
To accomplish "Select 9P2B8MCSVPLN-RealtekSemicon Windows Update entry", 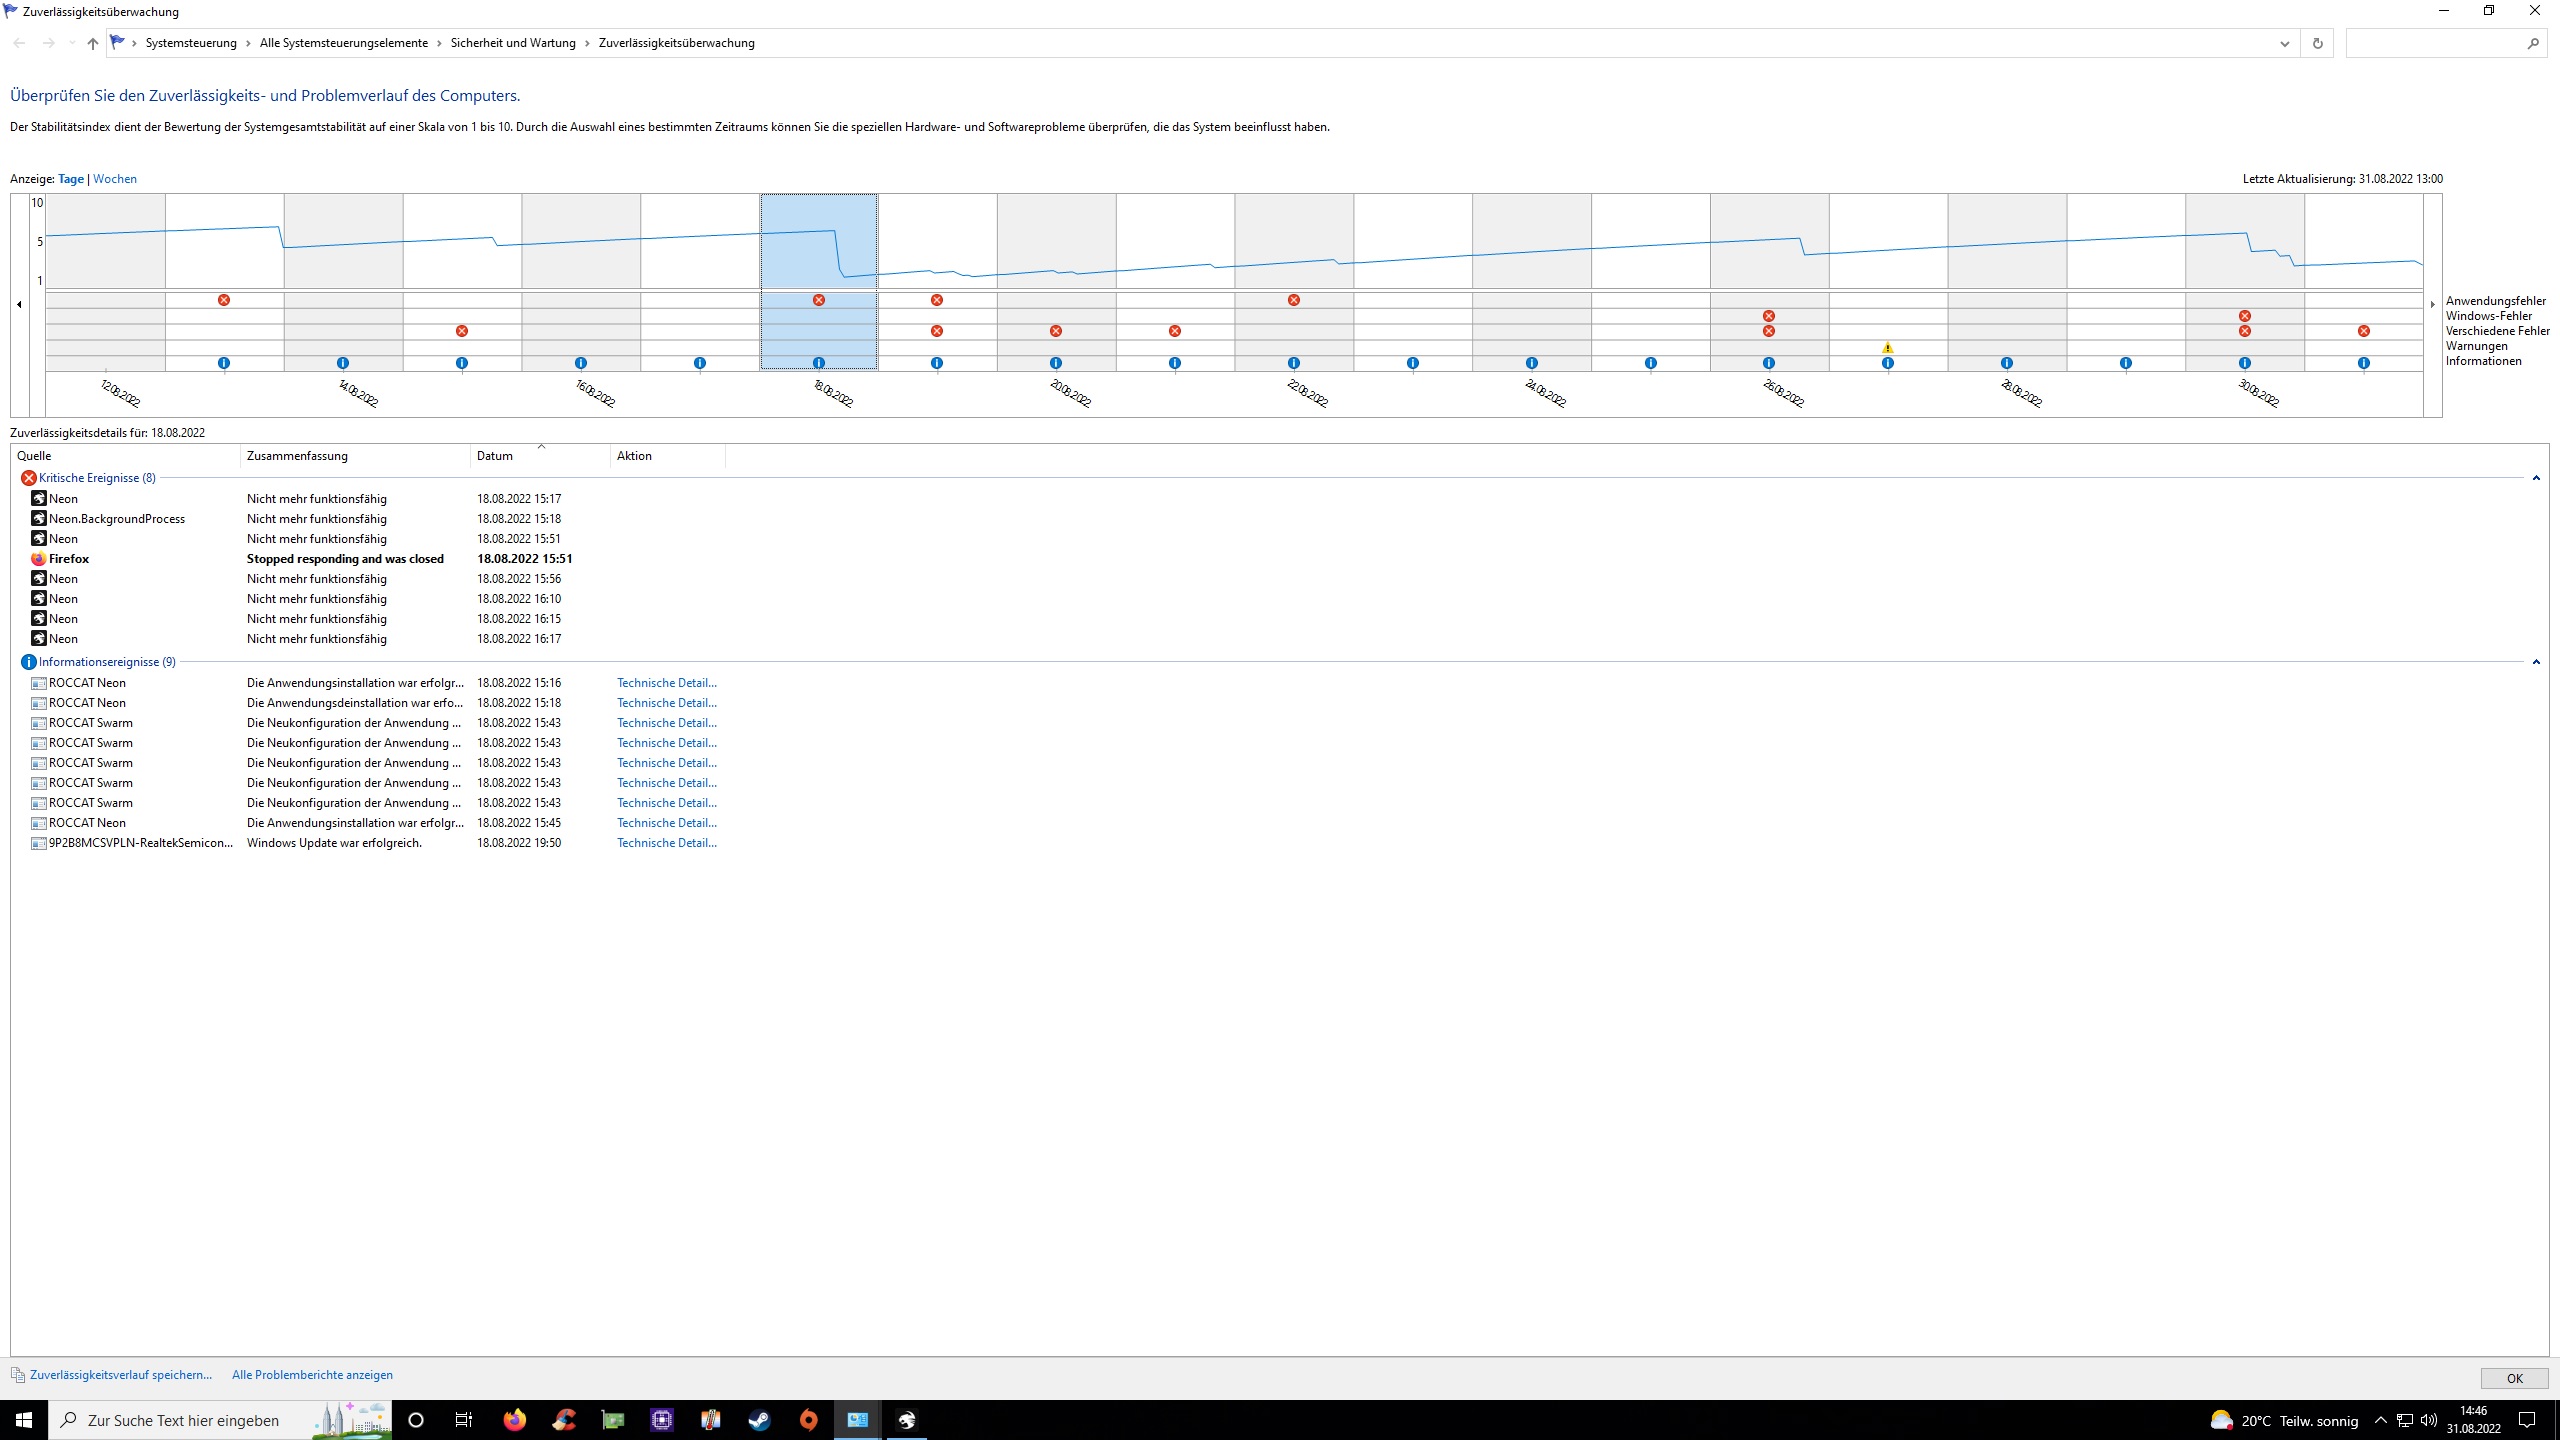I will tap(140, 843).
